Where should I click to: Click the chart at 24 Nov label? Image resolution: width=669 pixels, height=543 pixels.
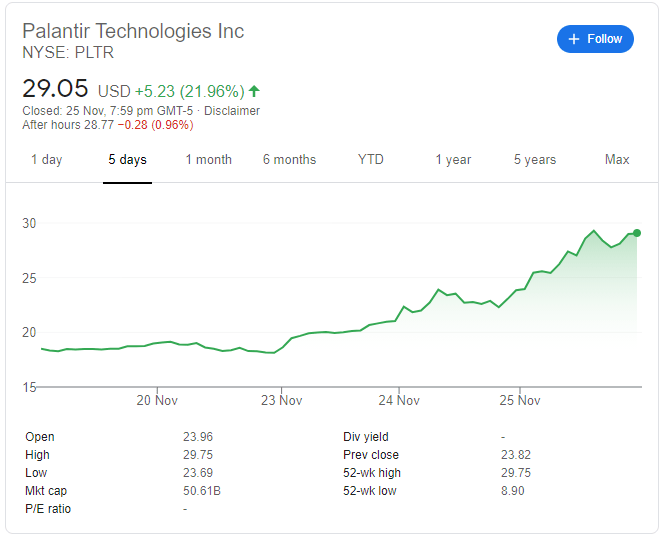[x=399, y=400]
